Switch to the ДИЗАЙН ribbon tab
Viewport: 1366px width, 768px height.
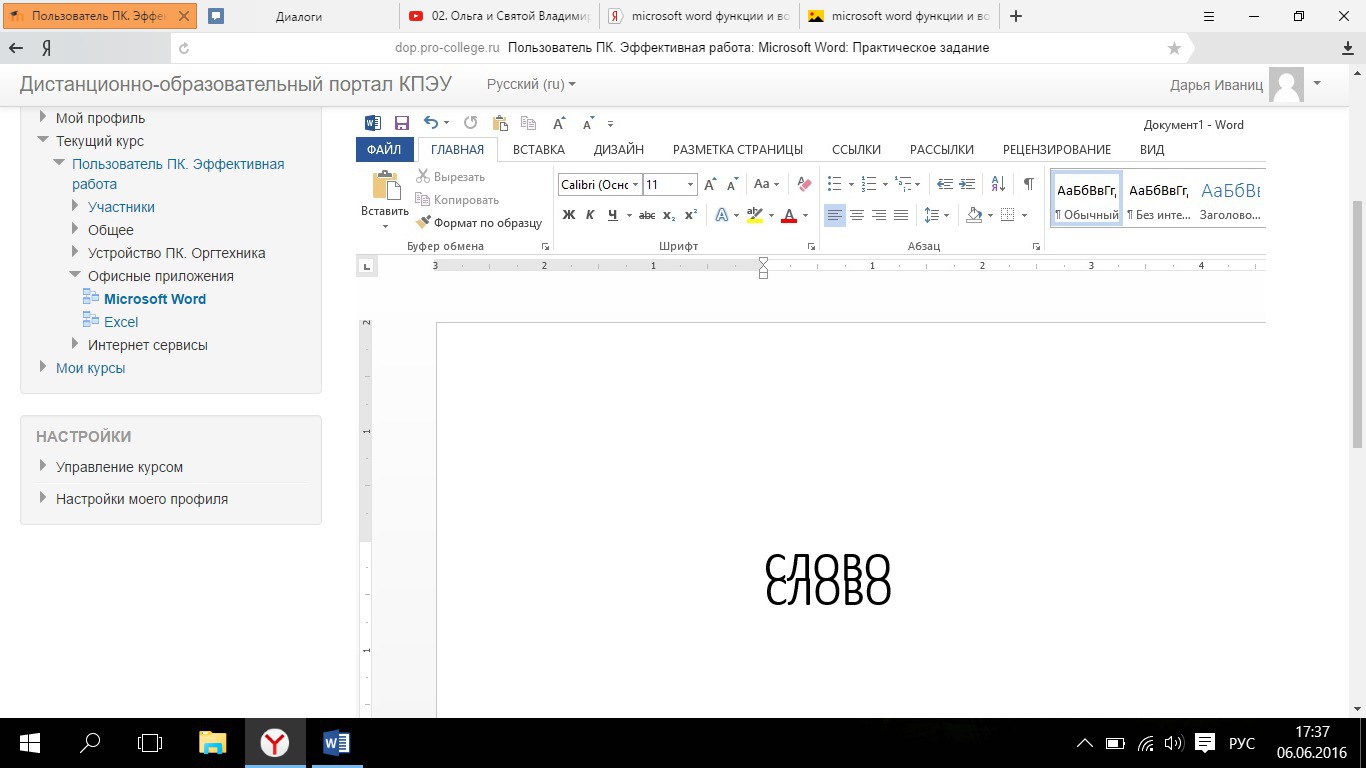pyautogui.click(x=619, y=150)
